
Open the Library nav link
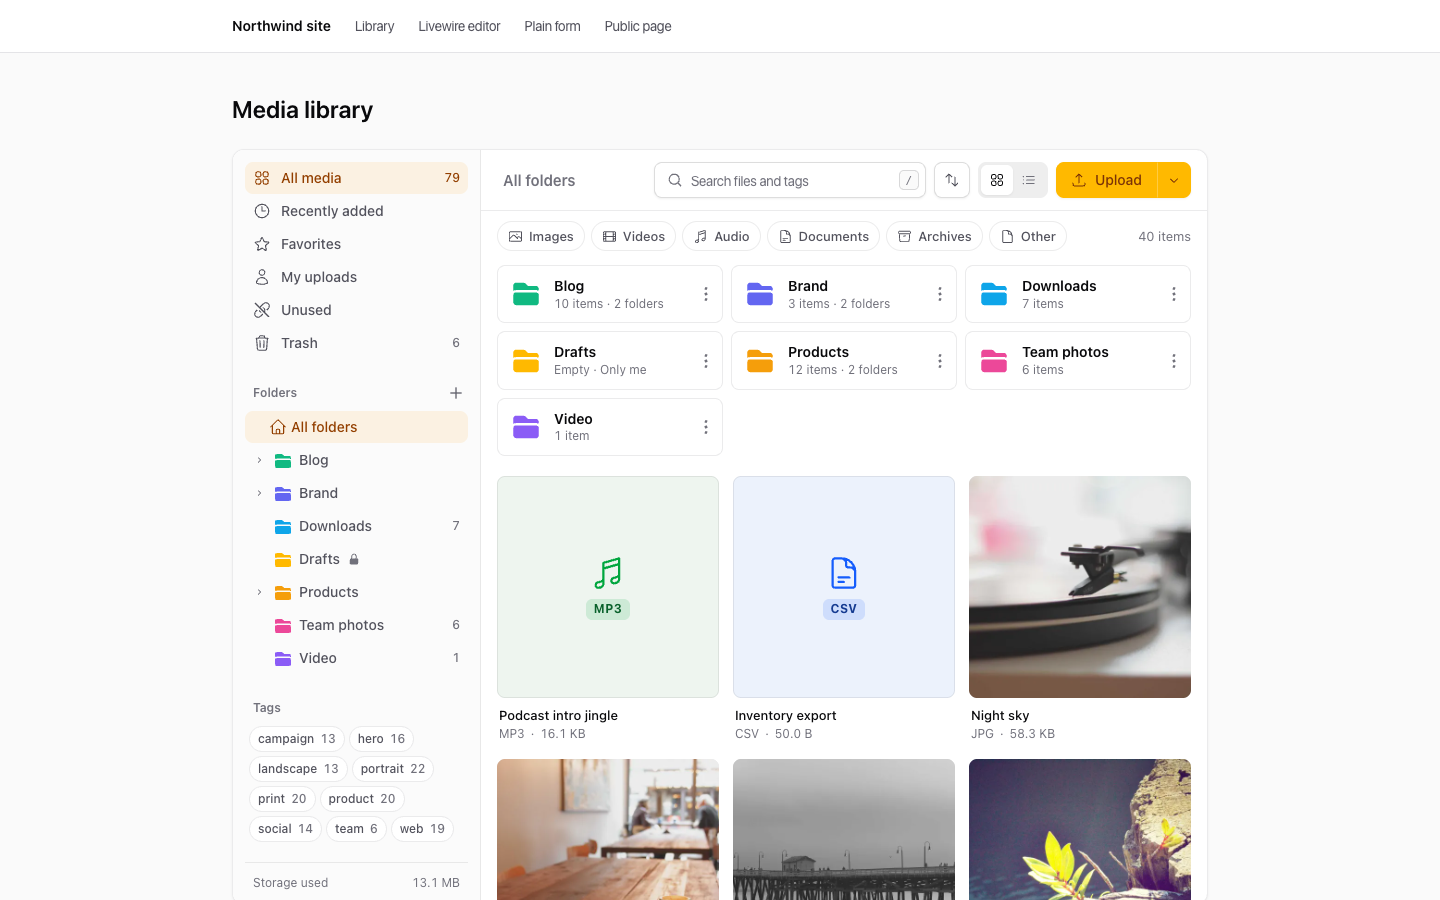coord(374,26)
